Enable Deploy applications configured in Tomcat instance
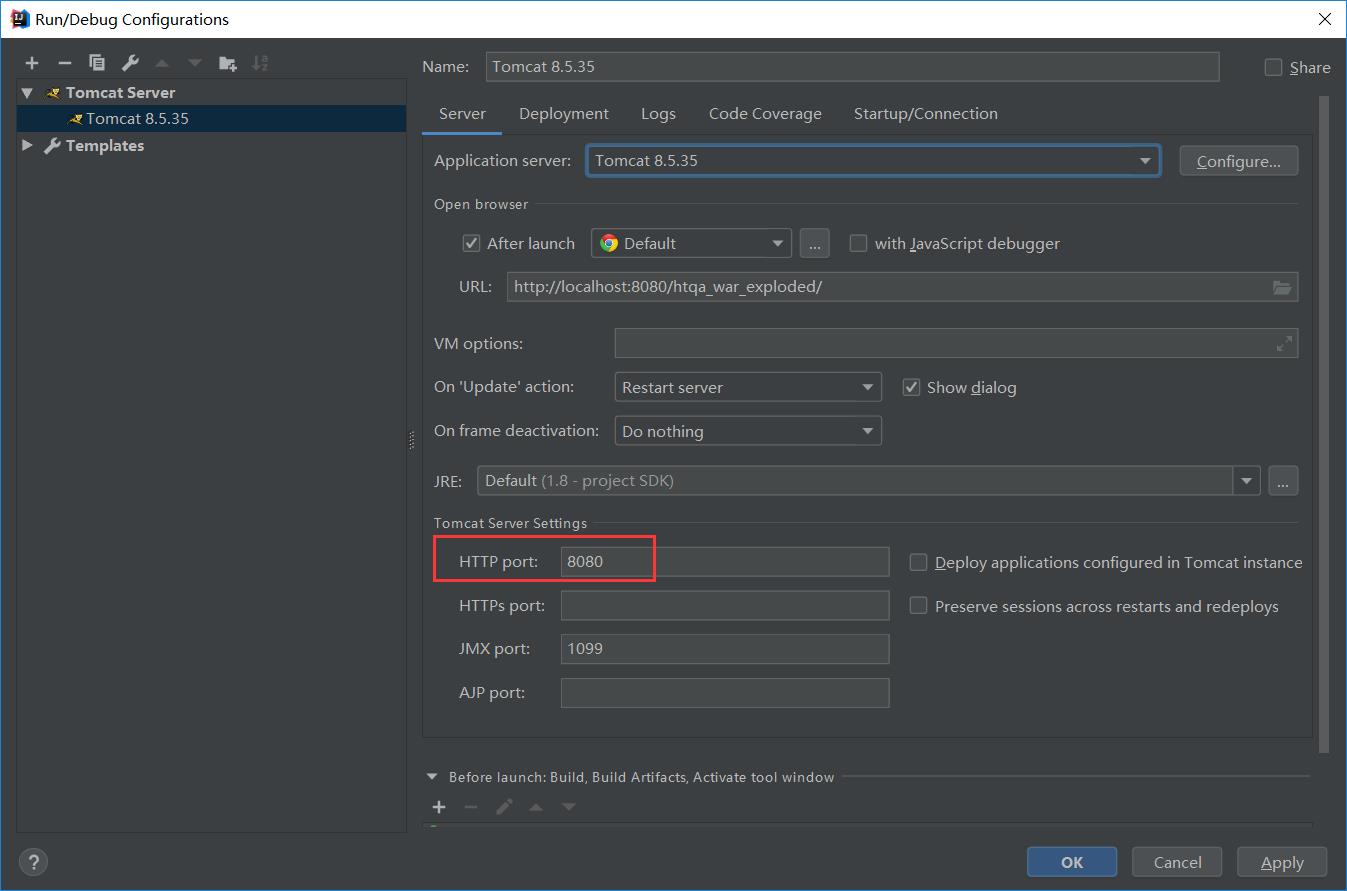Screen dimensions: 1347x891 (x=918, y=562)
